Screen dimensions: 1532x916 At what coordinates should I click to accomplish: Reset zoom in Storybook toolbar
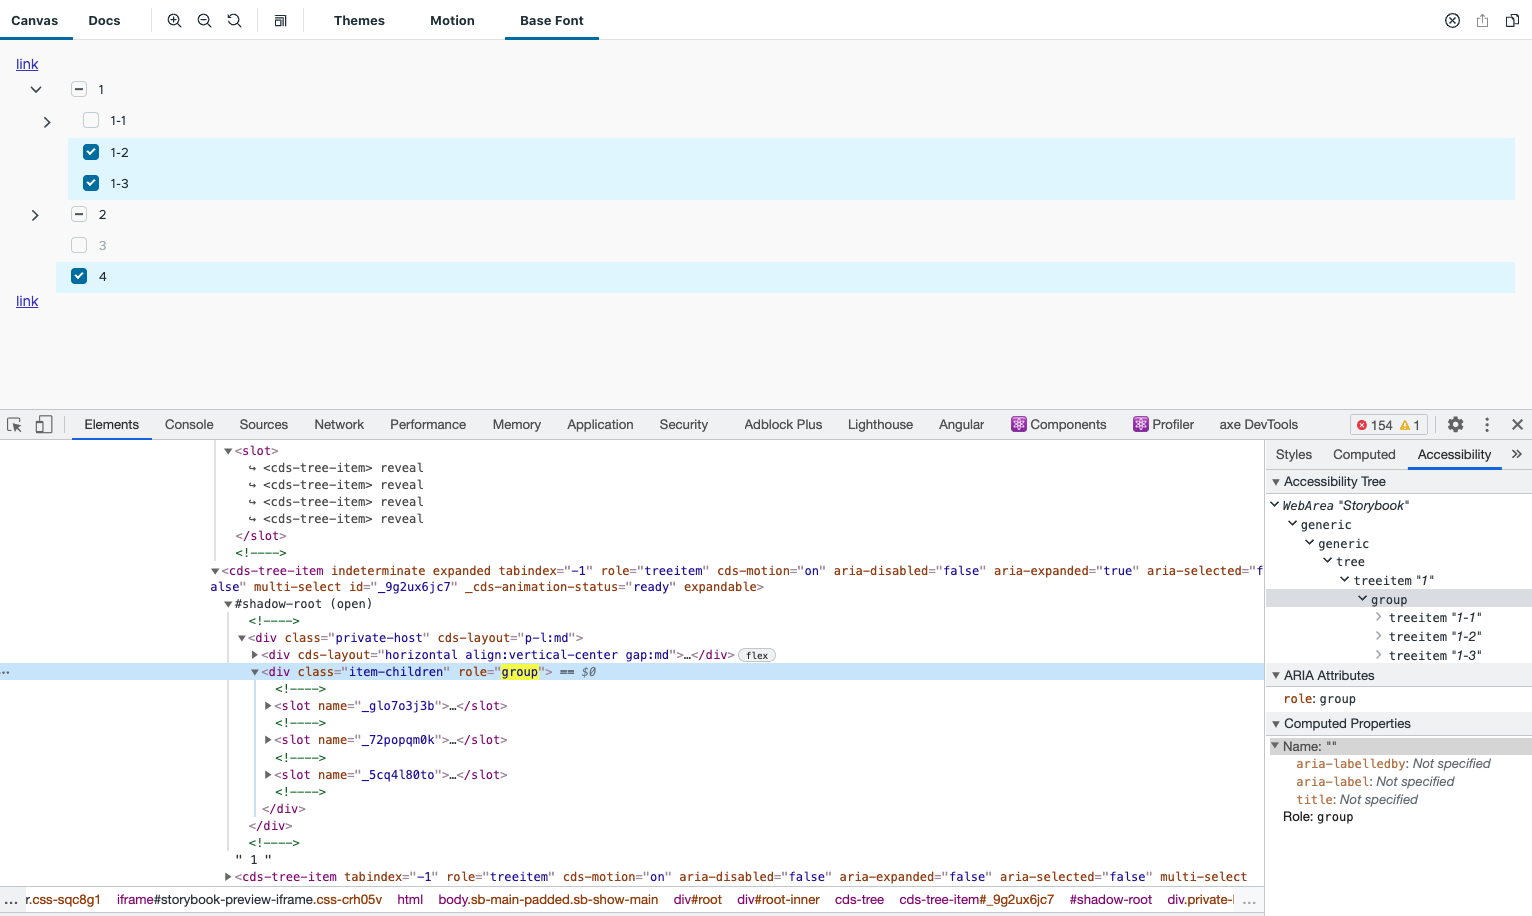[233, 20]
